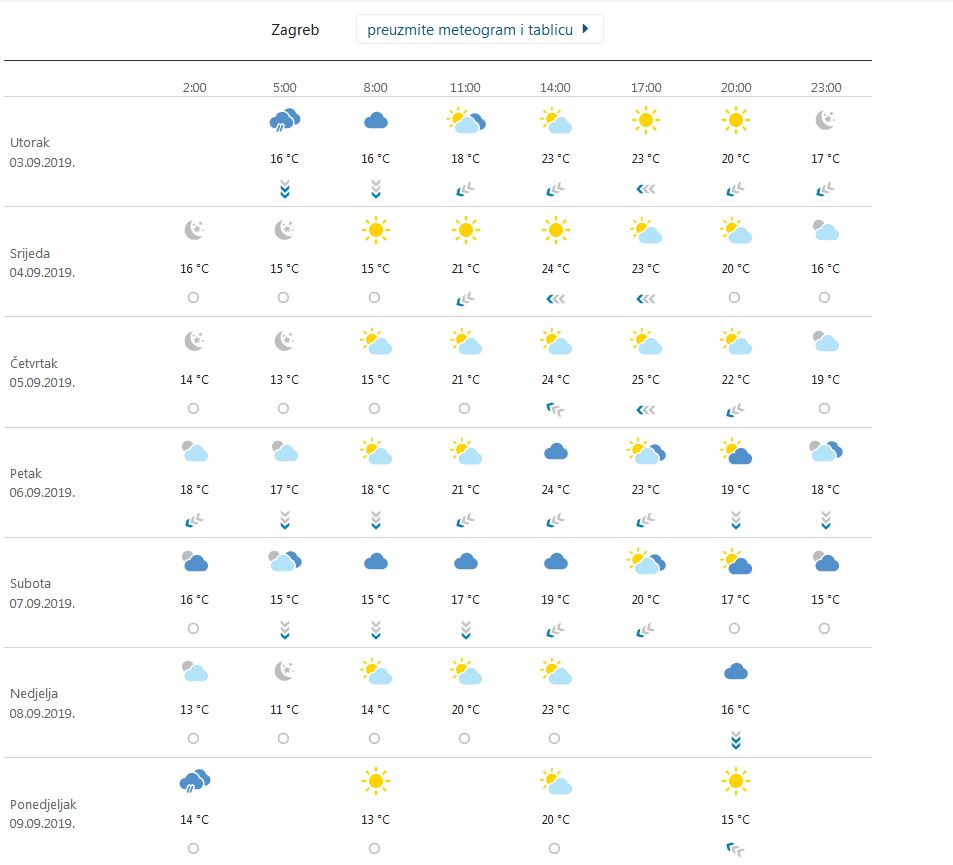Click the moon icon for Četvrtak 2:00
Screen dimensions: 953x865
coord(194,341)
